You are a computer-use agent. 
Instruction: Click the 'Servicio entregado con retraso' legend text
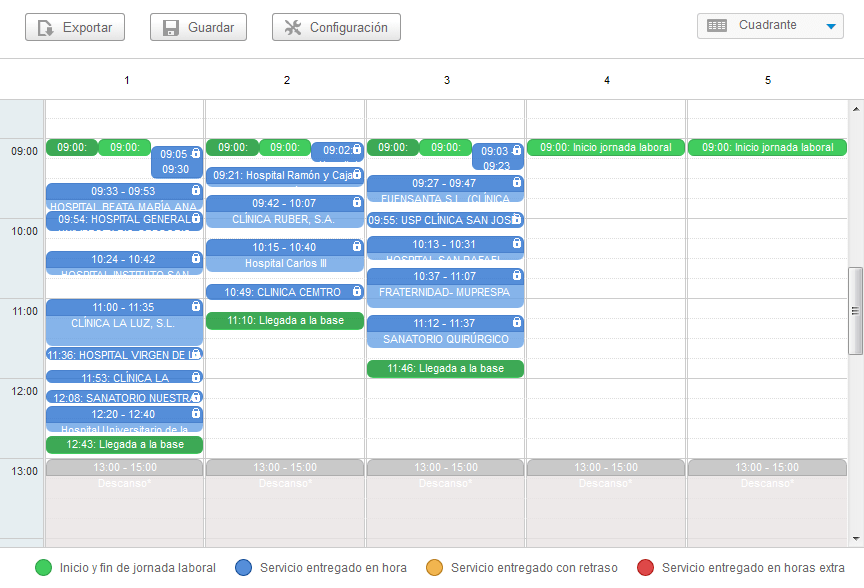pos(534,568)
